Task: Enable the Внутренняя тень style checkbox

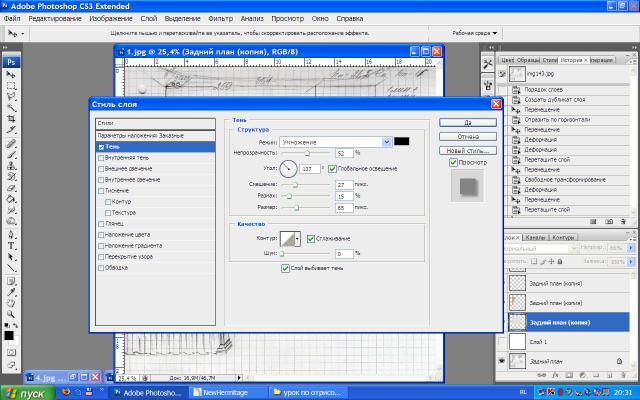Action: point(100,157)
